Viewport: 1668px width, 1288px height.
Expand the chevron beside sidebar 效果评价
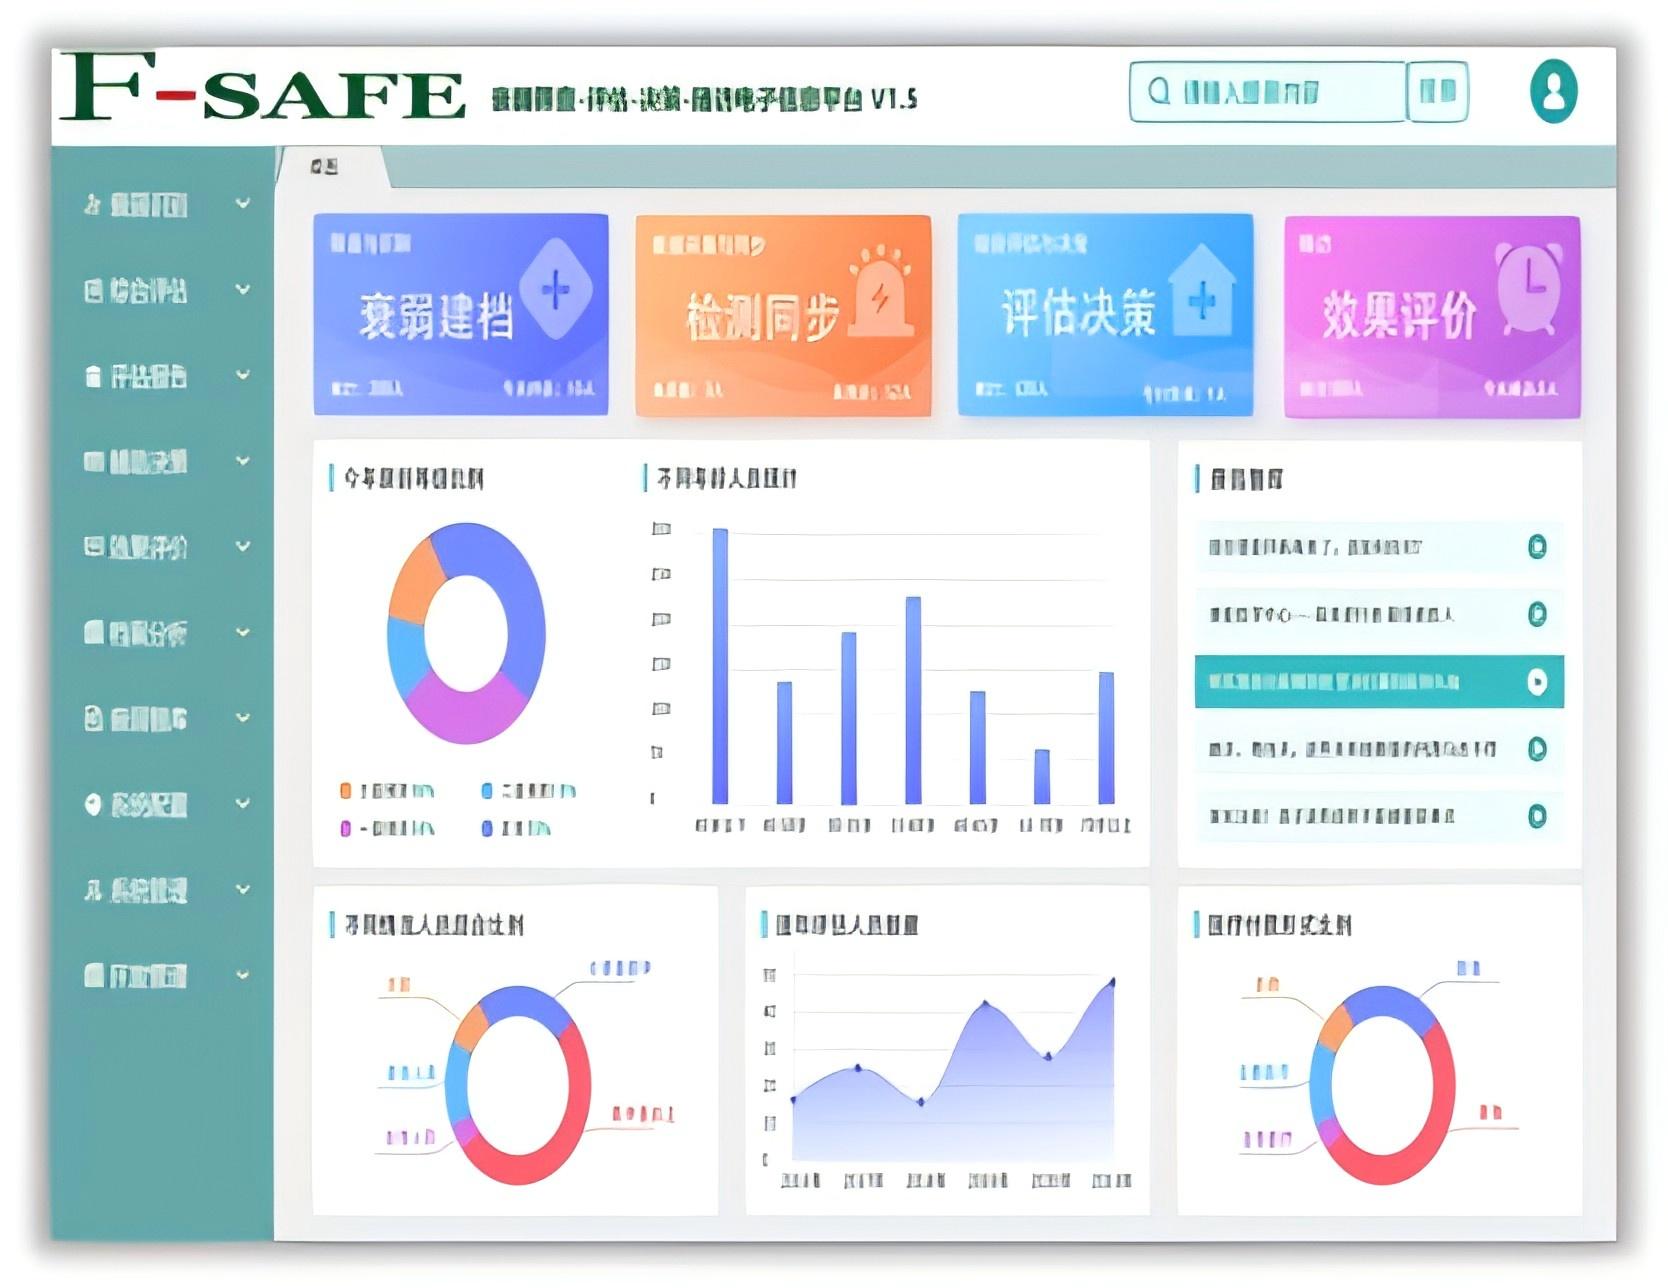click(243, 547)
